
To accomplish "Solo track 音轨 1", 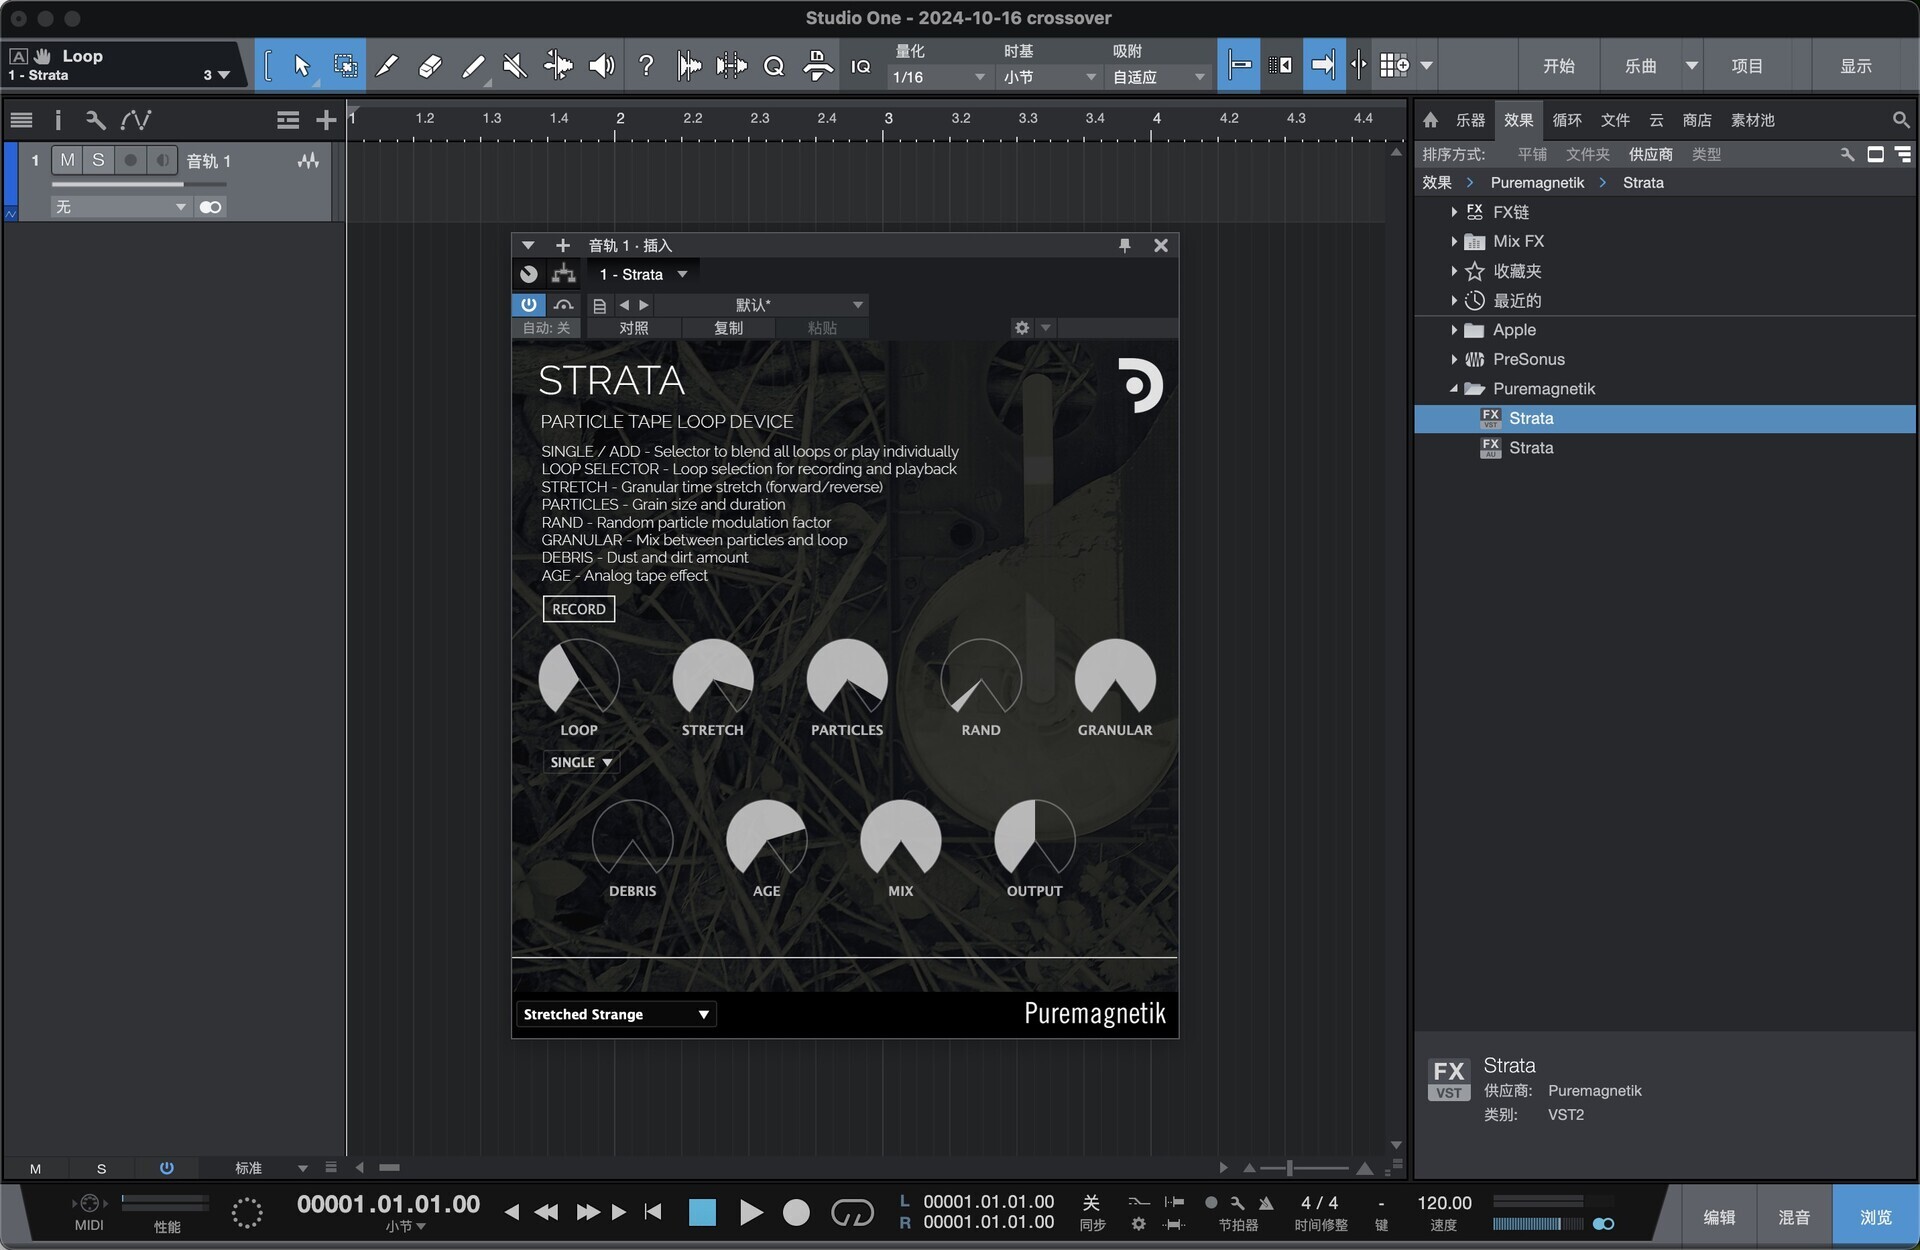I will coord(98,160).
